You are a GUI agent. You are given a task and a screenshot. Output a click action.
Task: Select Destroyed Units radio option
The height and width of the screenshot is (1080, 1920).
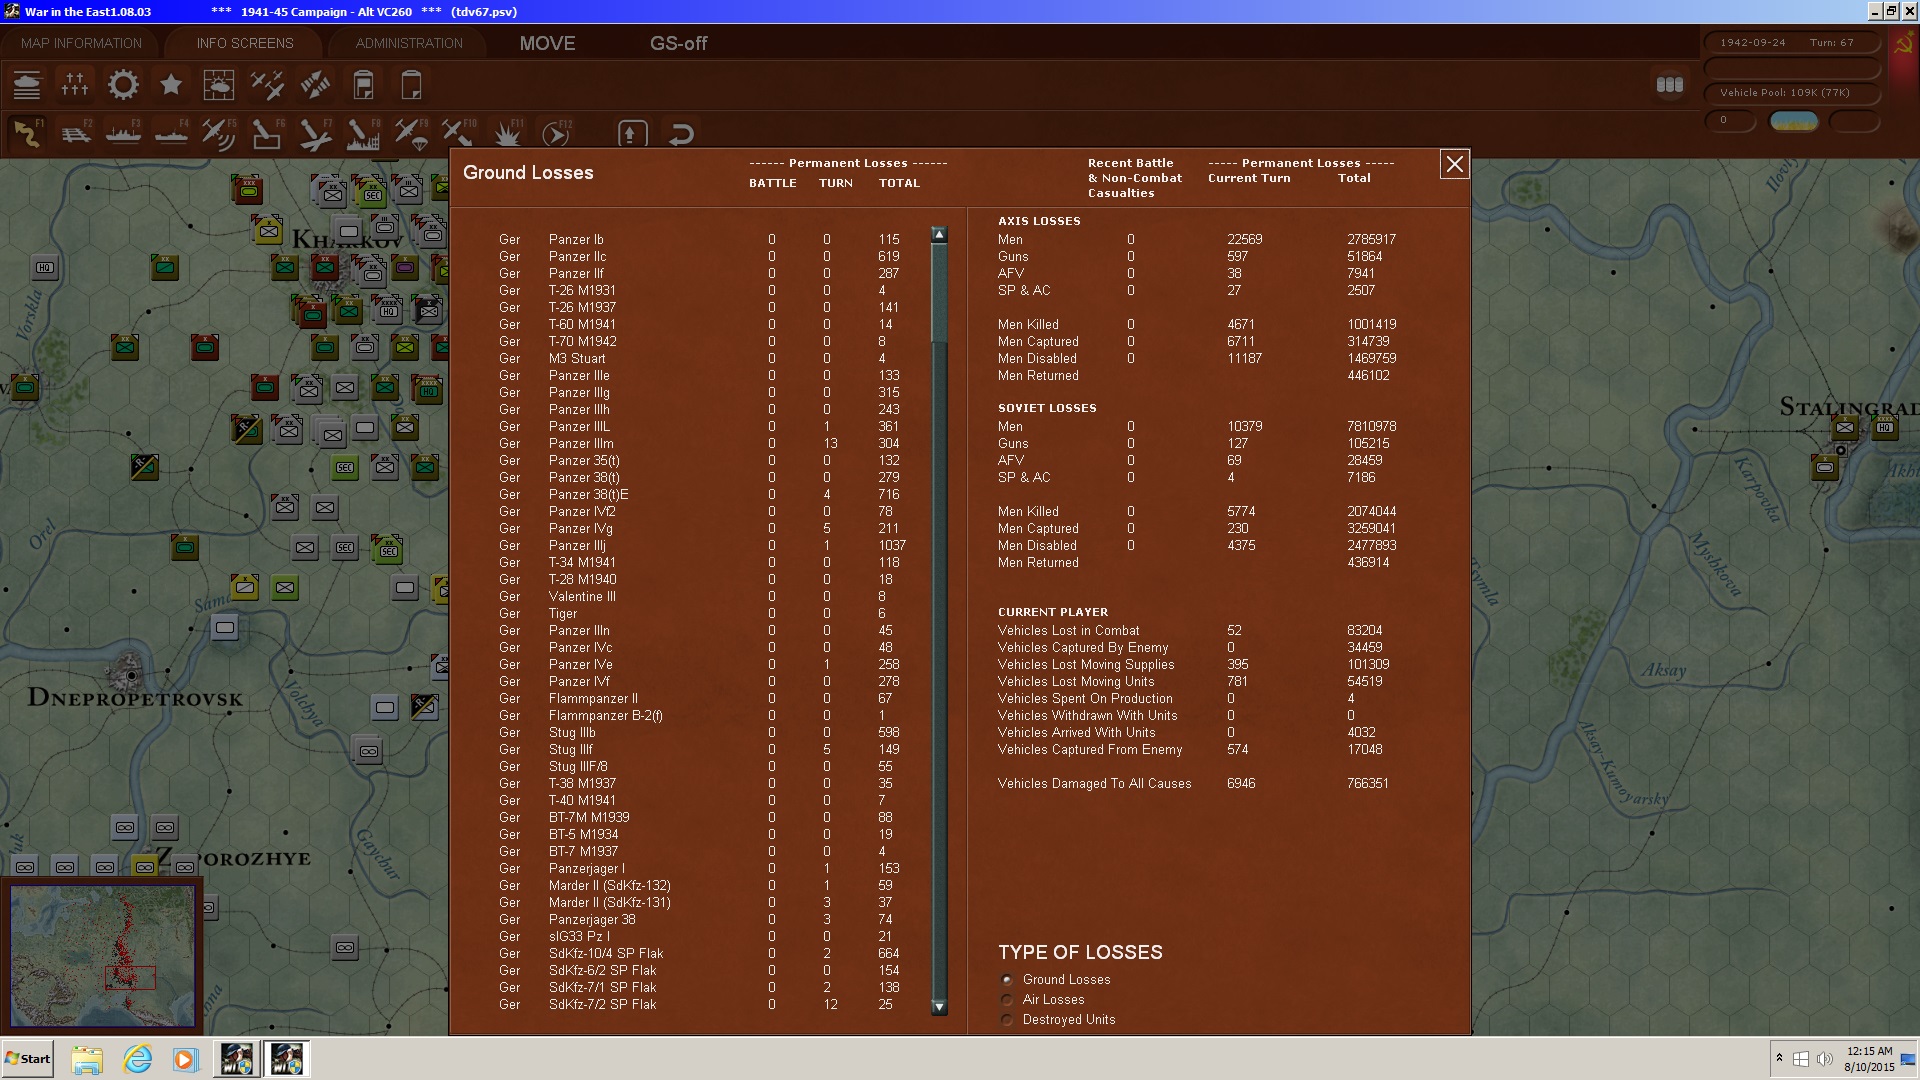coord(1007,1020)
